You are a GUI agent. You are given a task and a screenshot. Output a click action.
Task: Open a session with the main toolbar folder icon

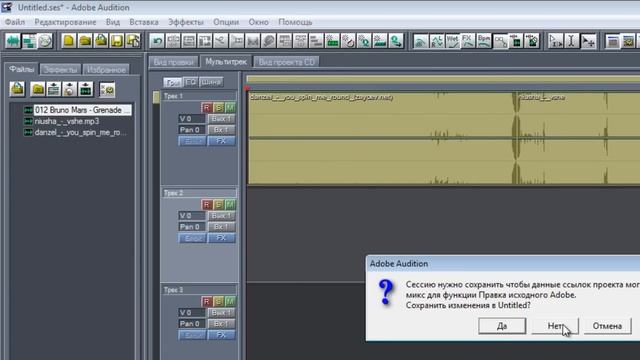coord(85,41)
